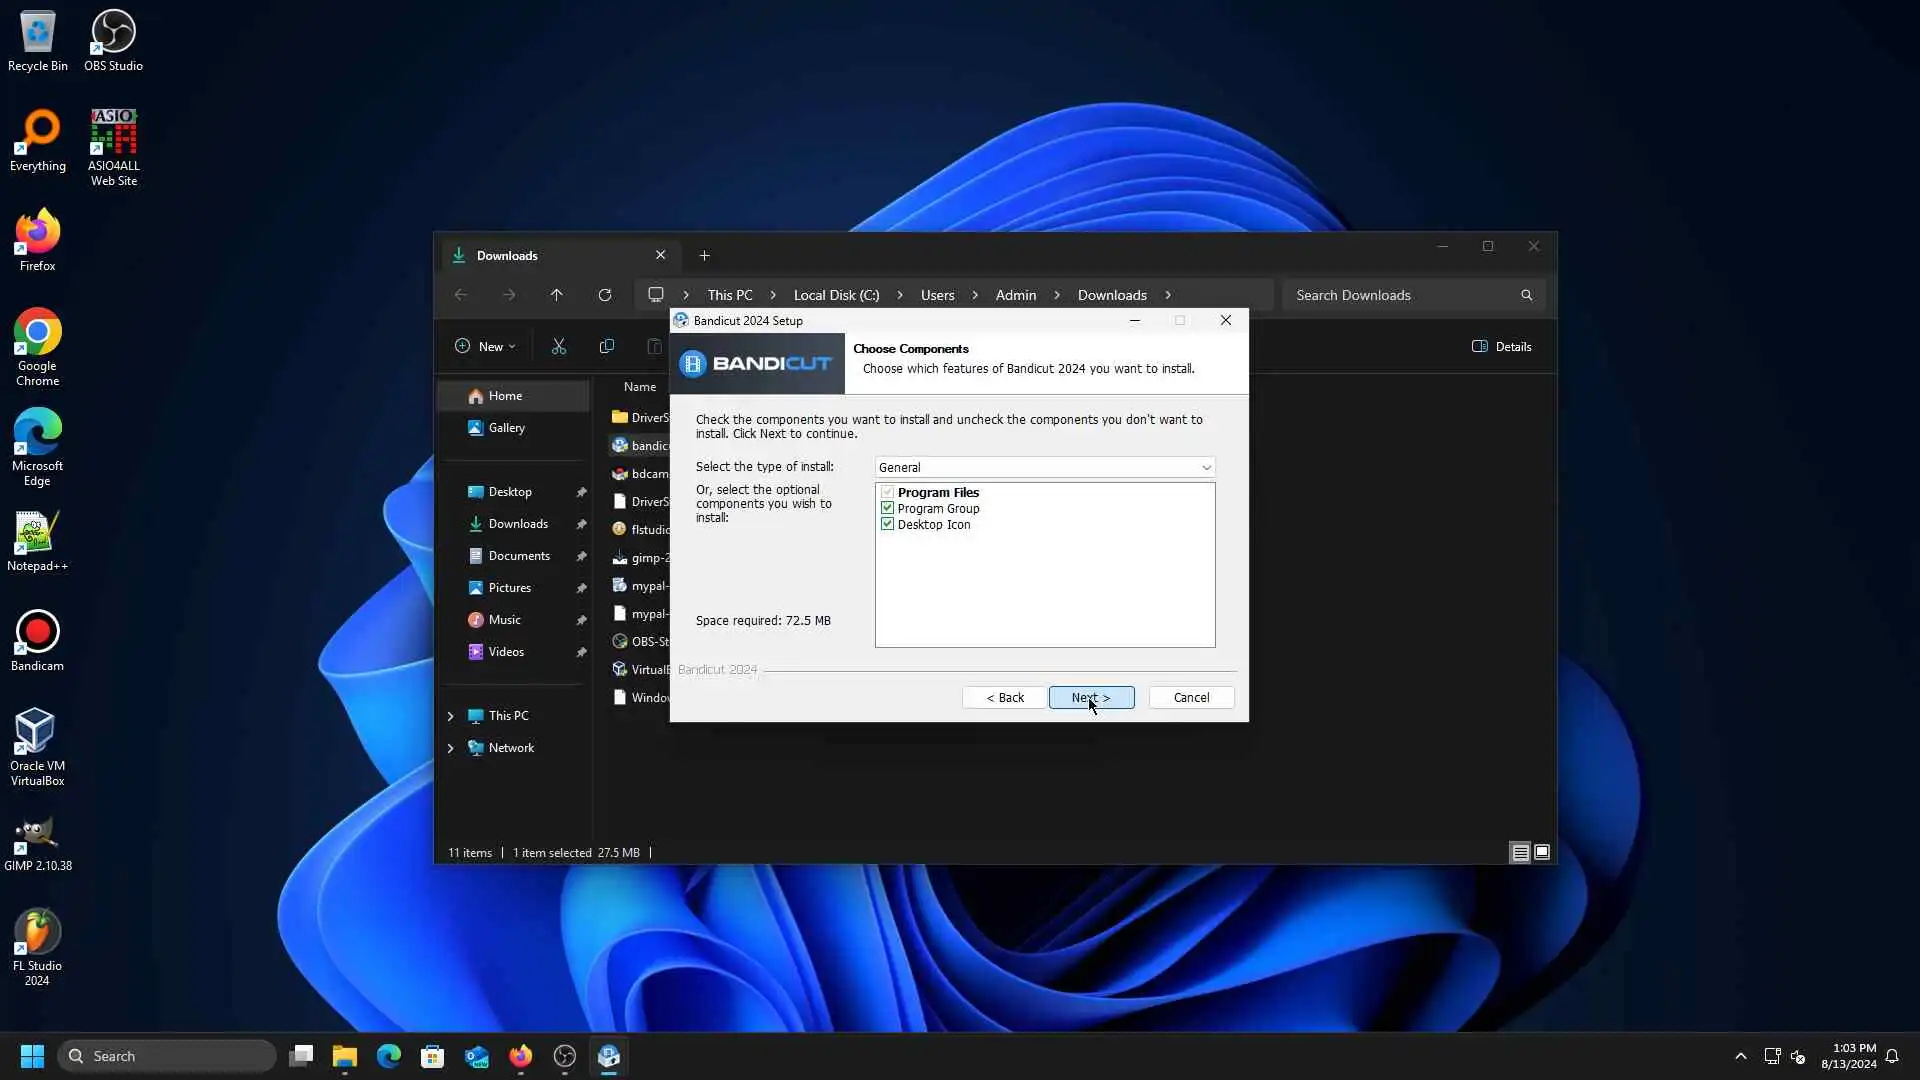Click Firefox icon in the taskbar

pos(520,1056)
